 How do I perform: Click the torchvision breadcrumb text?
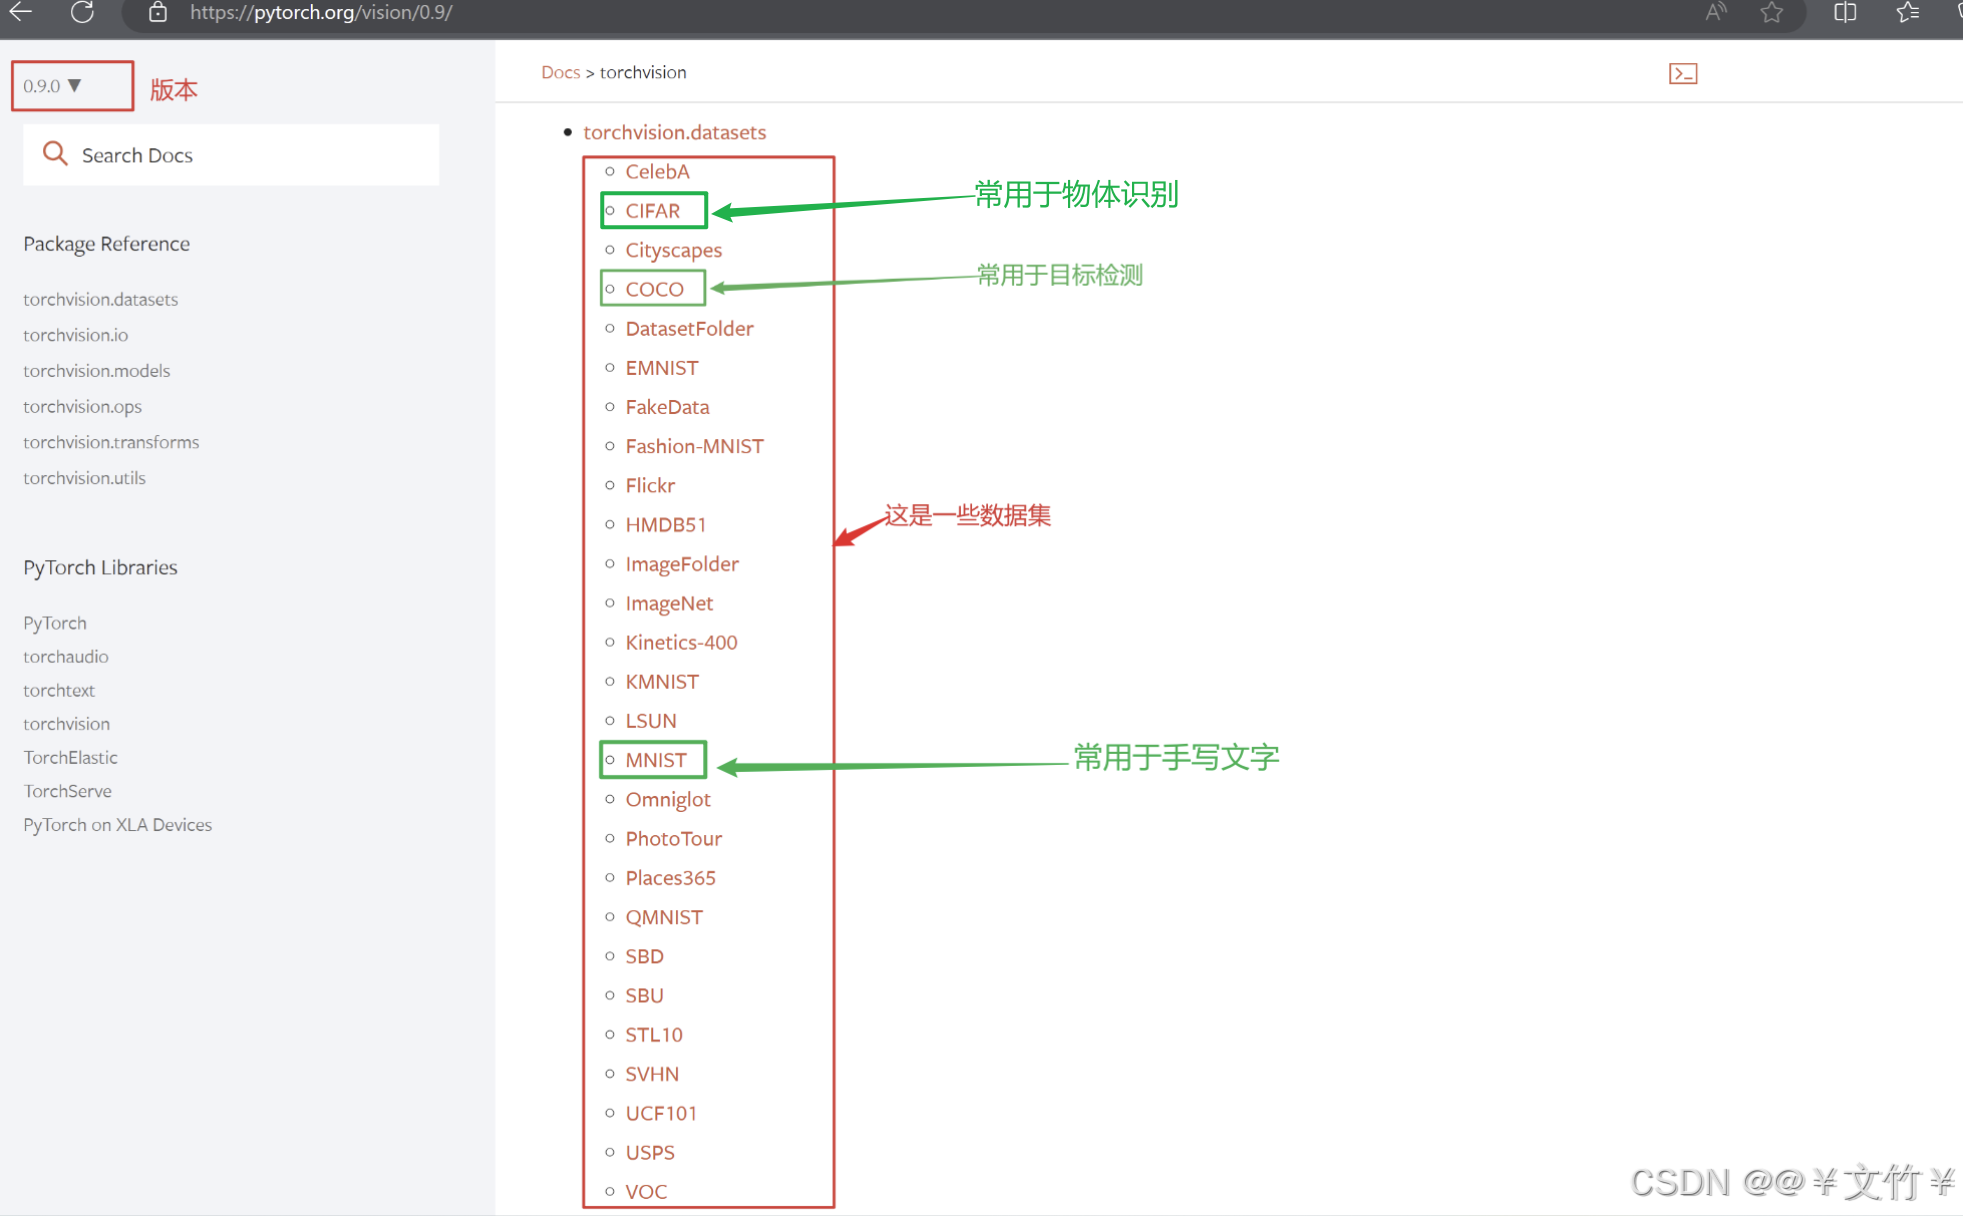643,72
